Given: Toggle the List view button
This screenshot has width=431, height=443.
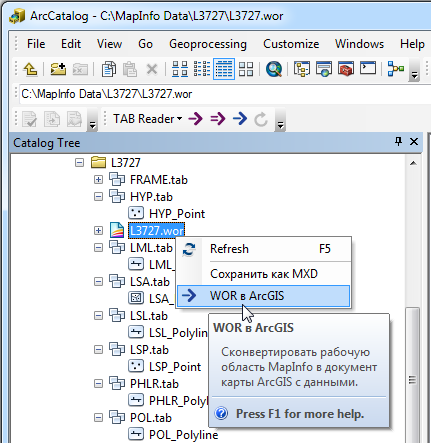Looking at the screenshot, I should tap(202, 69).
